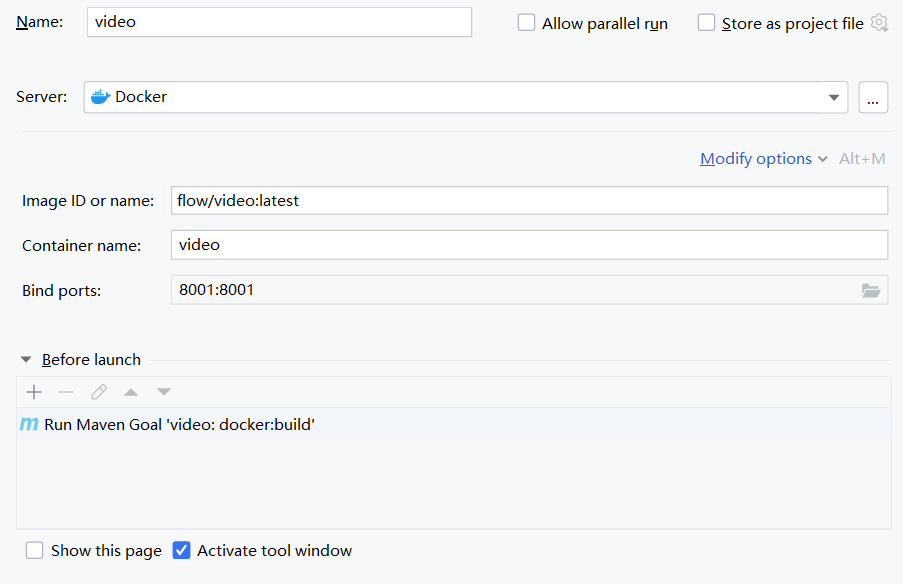Click the Image ID or name field
Image resolution: width=903 pixels, height=584 pixels.
tap(529, 200)
